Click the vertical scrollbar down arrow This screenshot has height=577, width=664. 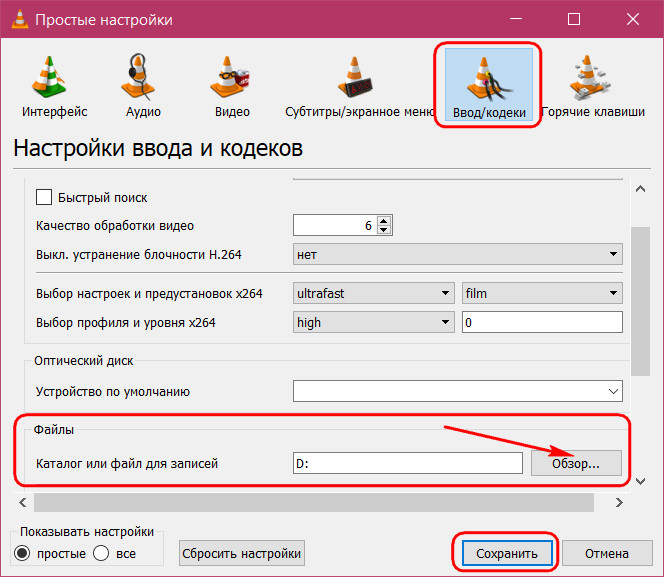(x=640, y=481)
